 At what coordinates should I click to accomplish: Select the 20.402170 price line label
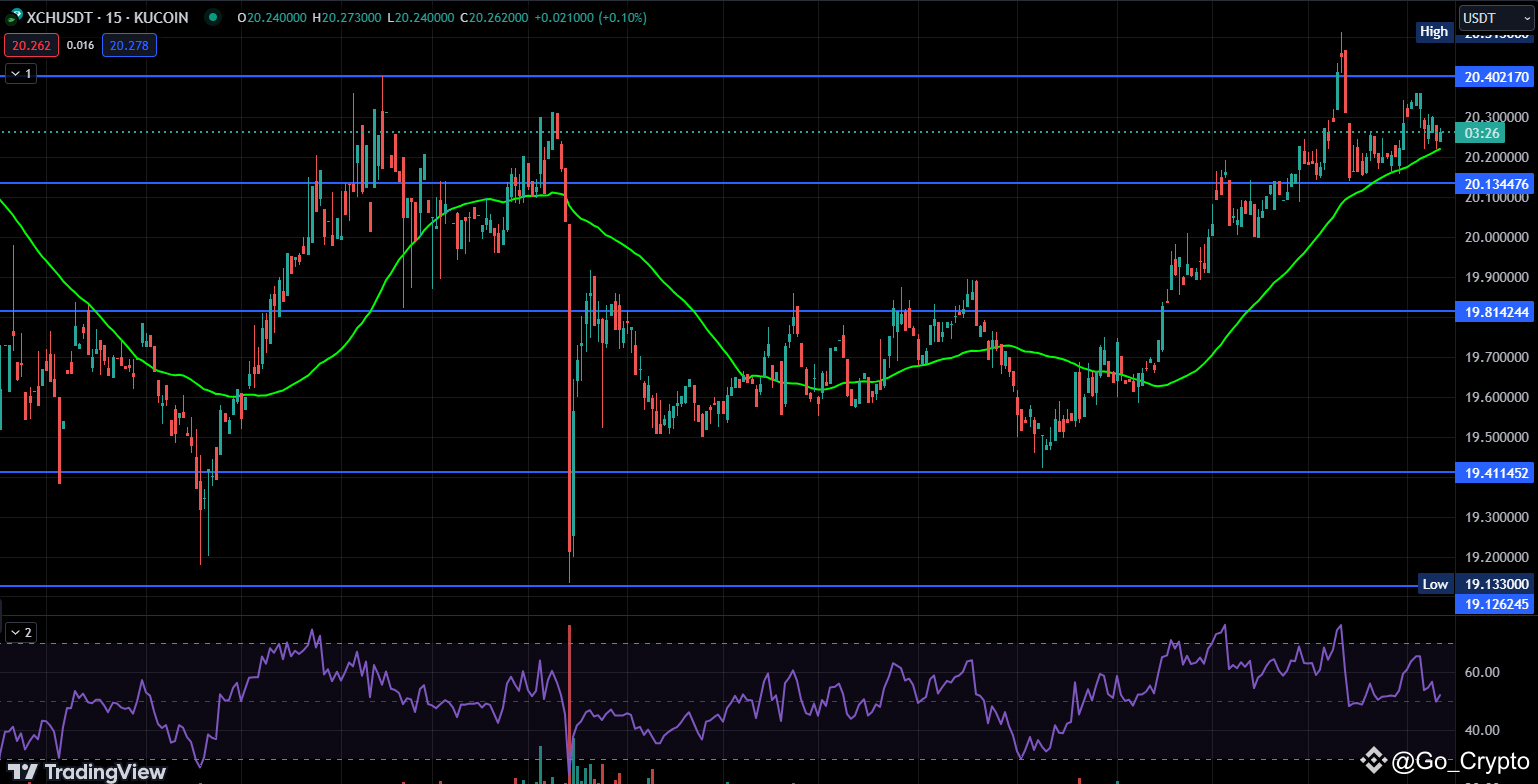1495,77
